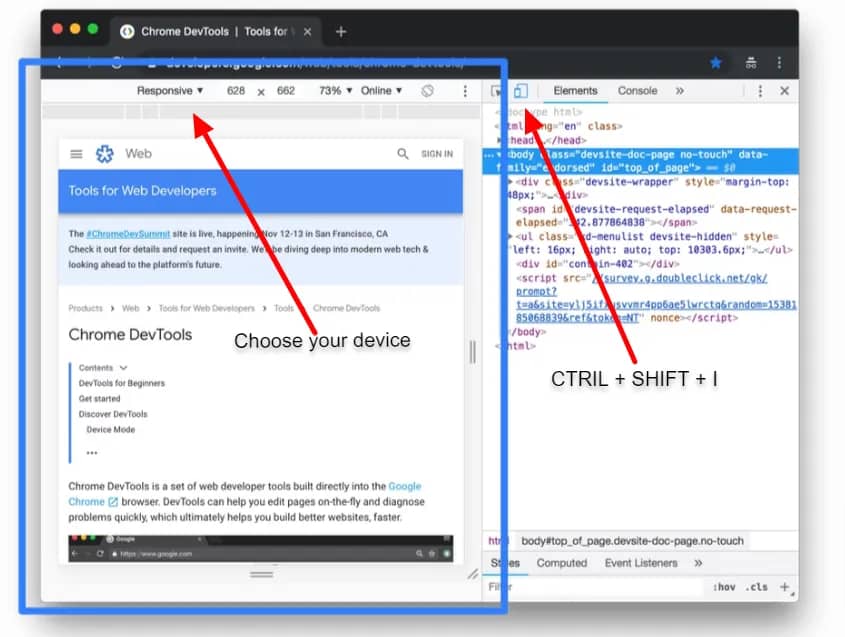Add new style rule with plus icon
The image size is (845, 637).
point(785,587)
